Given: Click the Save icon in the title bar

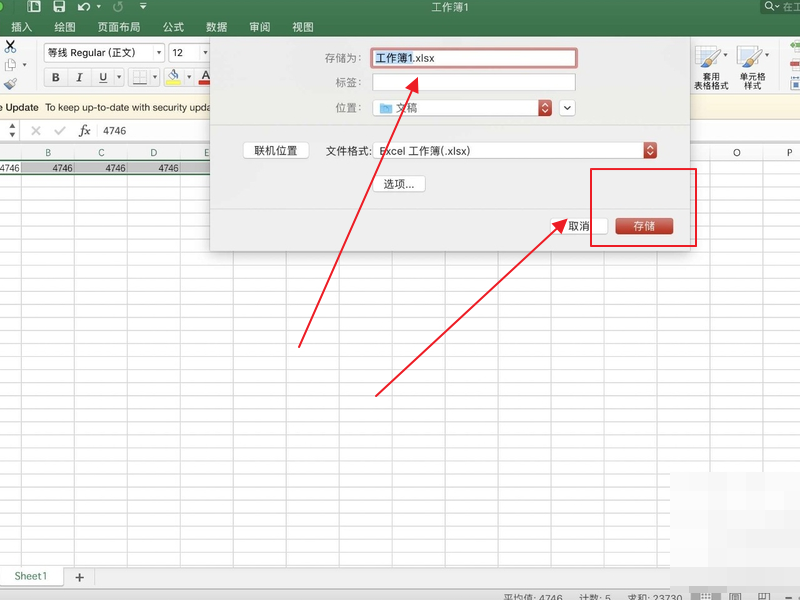Looking at the screenshot, I should coord(59,7).
